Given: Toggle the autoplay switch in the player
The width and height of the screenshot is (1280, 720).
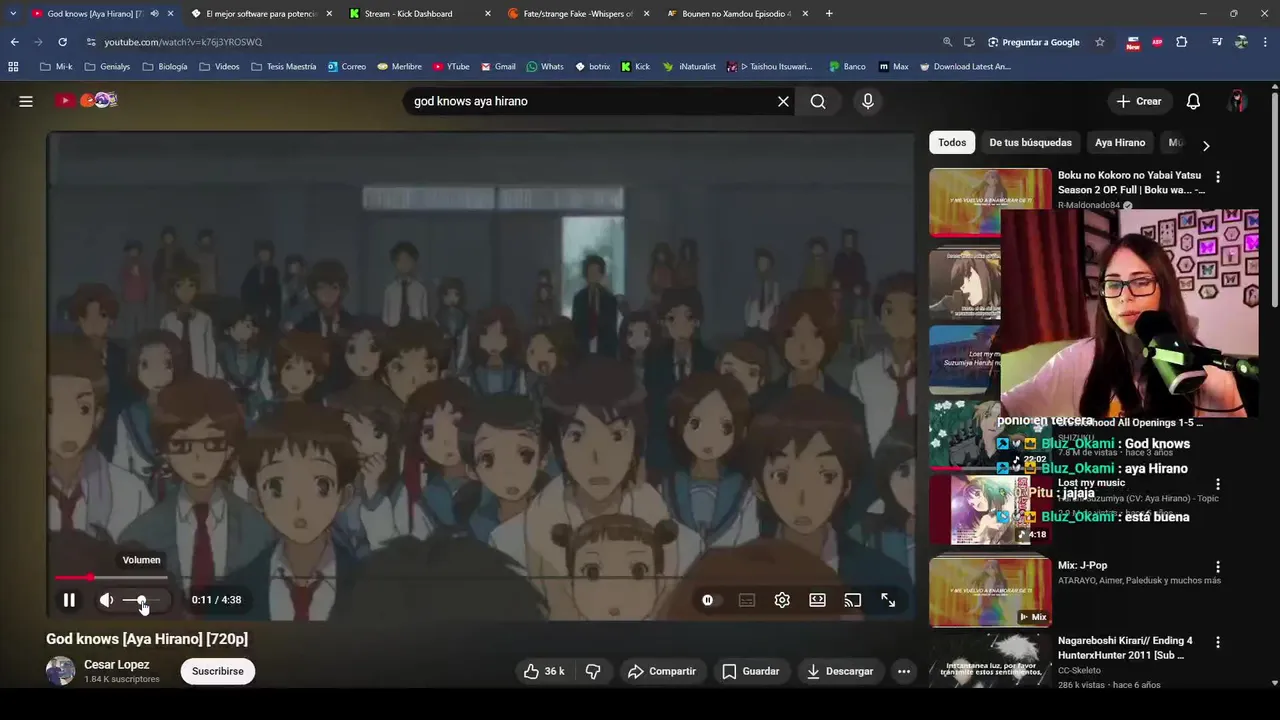Looking at the screenshot, I should (x=708, y=600).
